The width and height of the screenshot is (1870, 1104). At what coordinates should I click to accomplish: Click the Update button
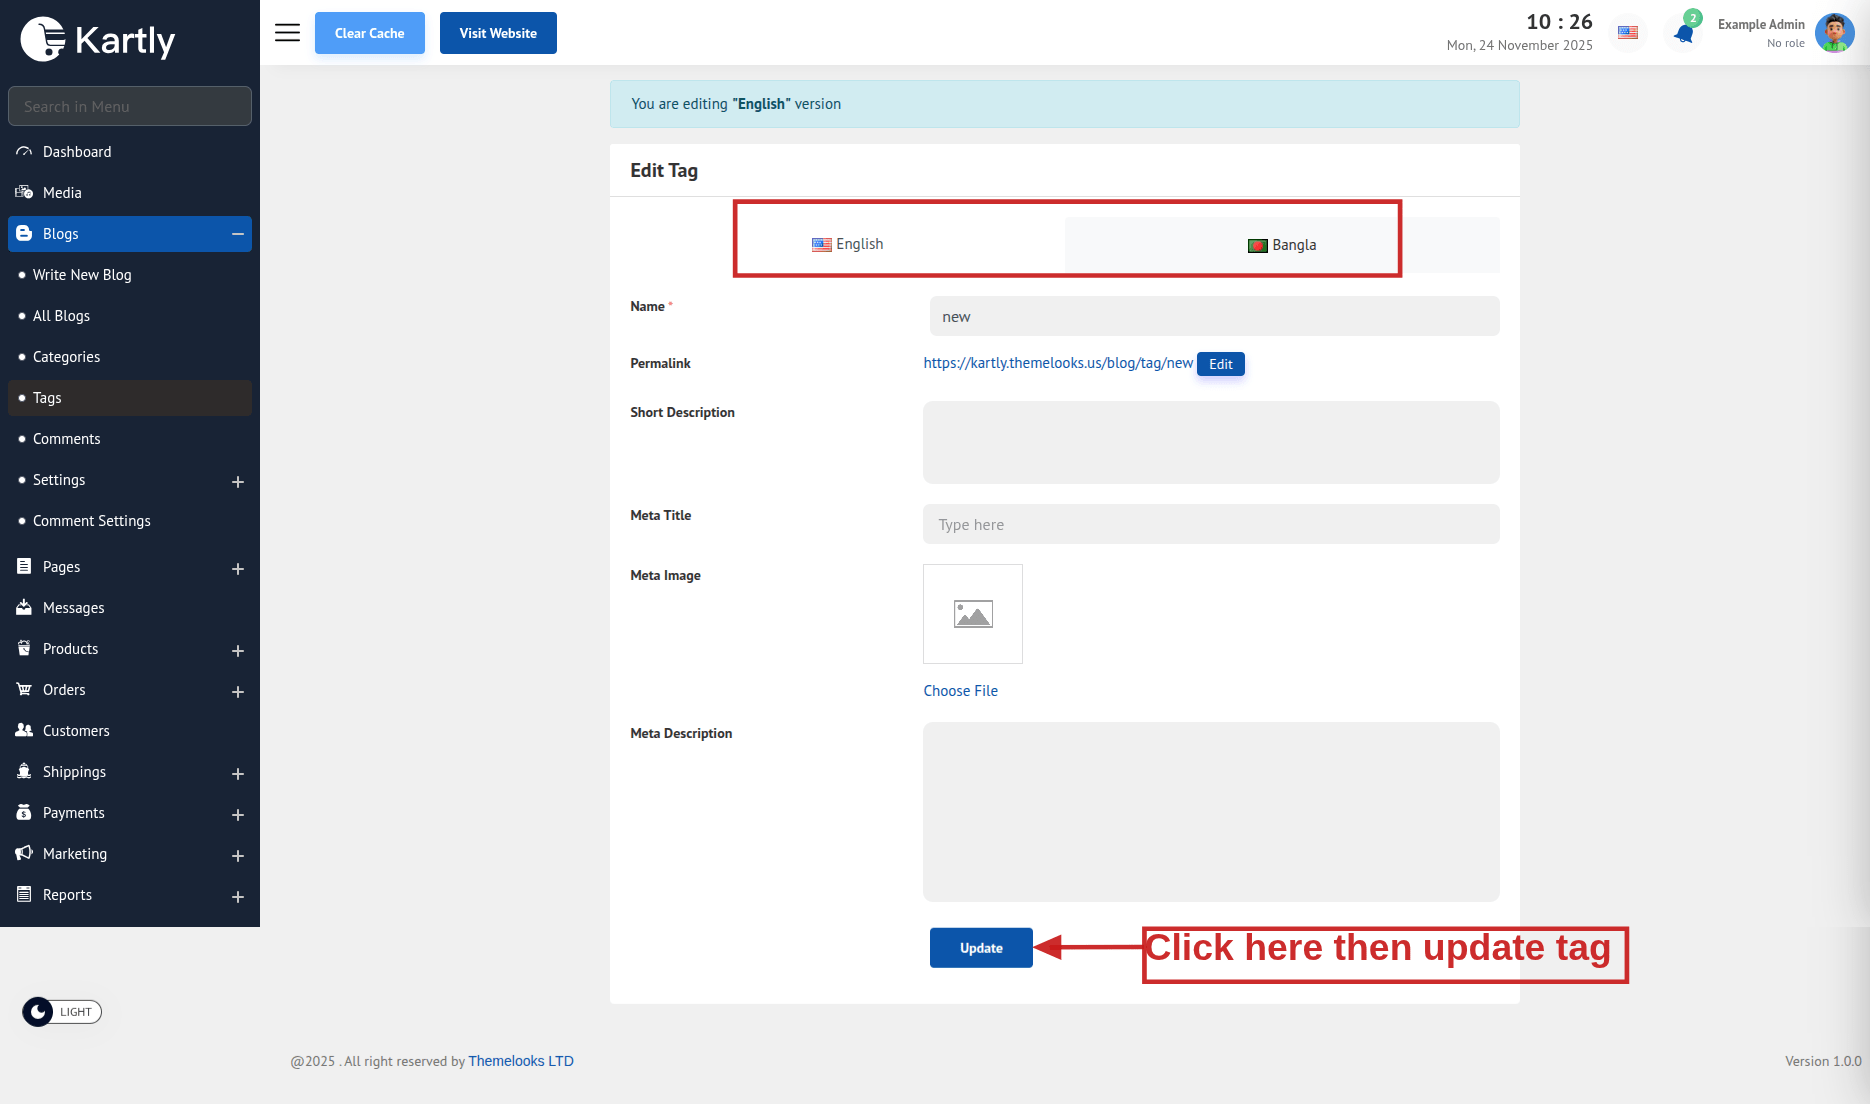click(x=980, y=948)
